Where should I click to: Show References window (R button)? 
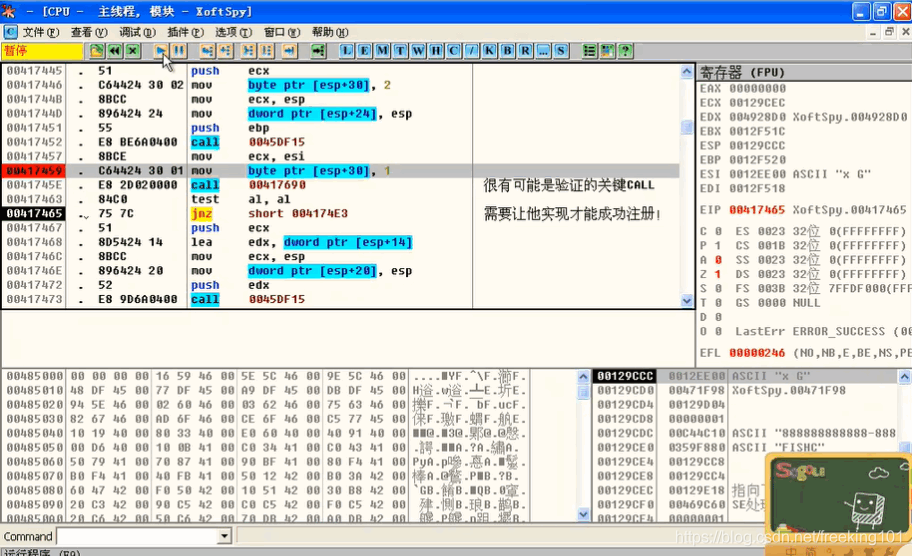pos(525,51)
